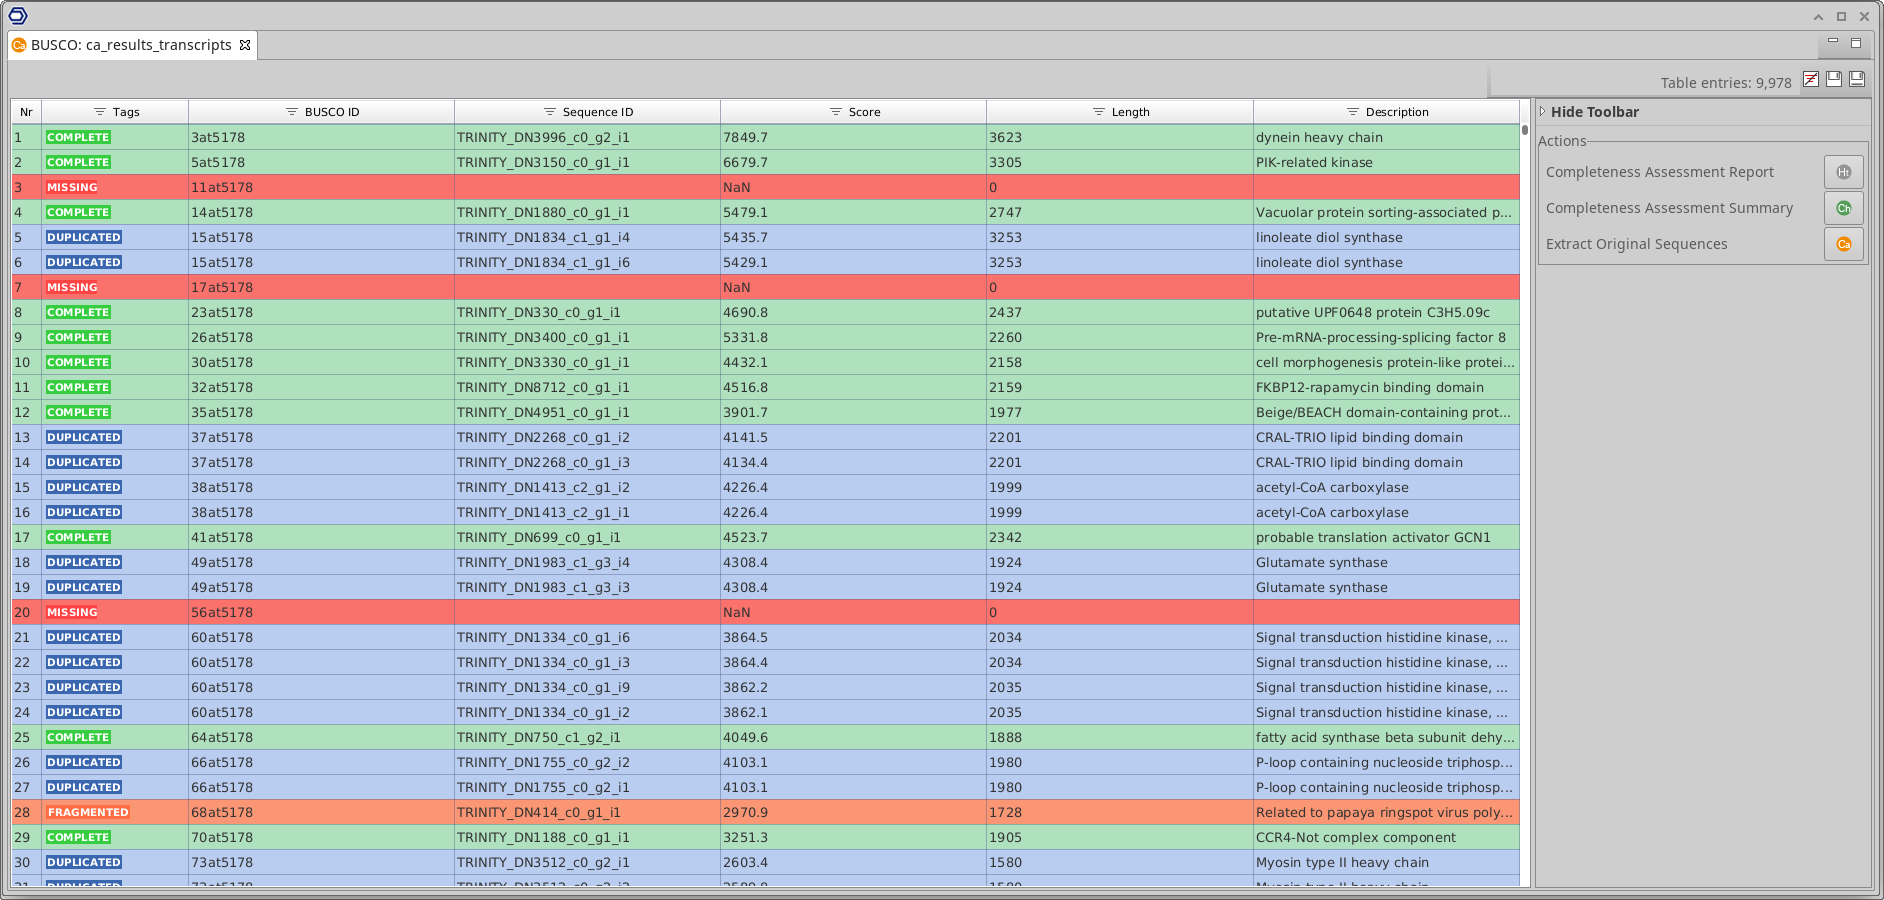1884x900 pixels.
Task: Maximize the editor view panel
Action: (x=1856, y=43)
